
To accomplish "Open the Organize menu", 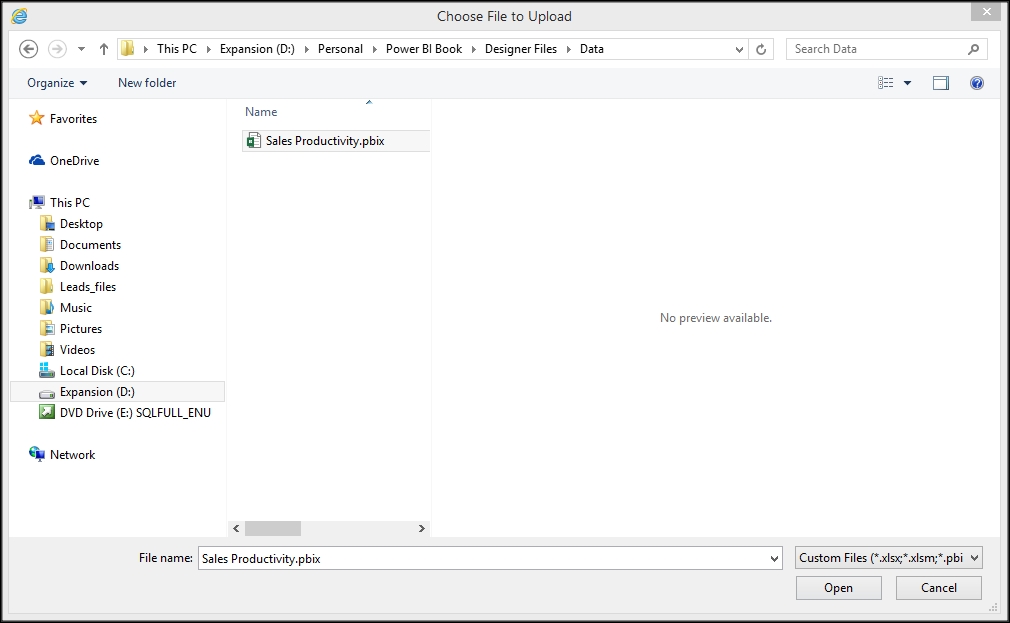I will click(57, 83).
